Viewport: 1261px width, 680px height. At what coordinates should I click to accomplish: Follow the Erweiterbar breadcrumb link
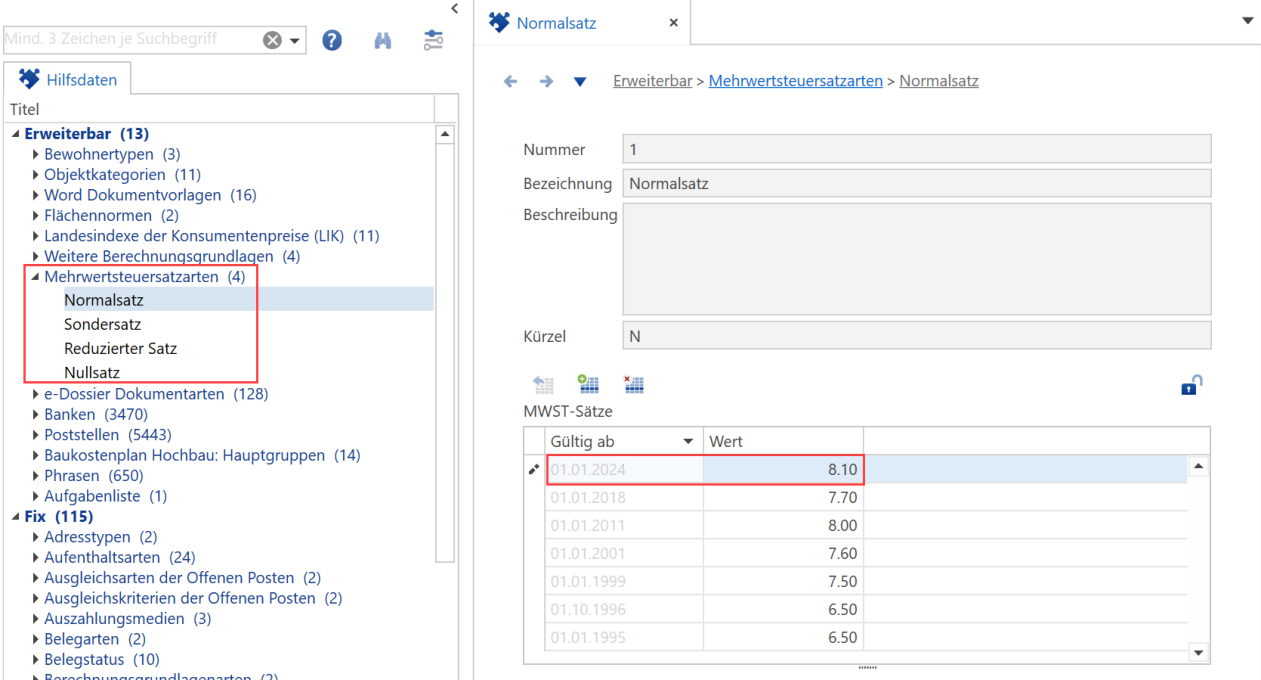[652, 81]
